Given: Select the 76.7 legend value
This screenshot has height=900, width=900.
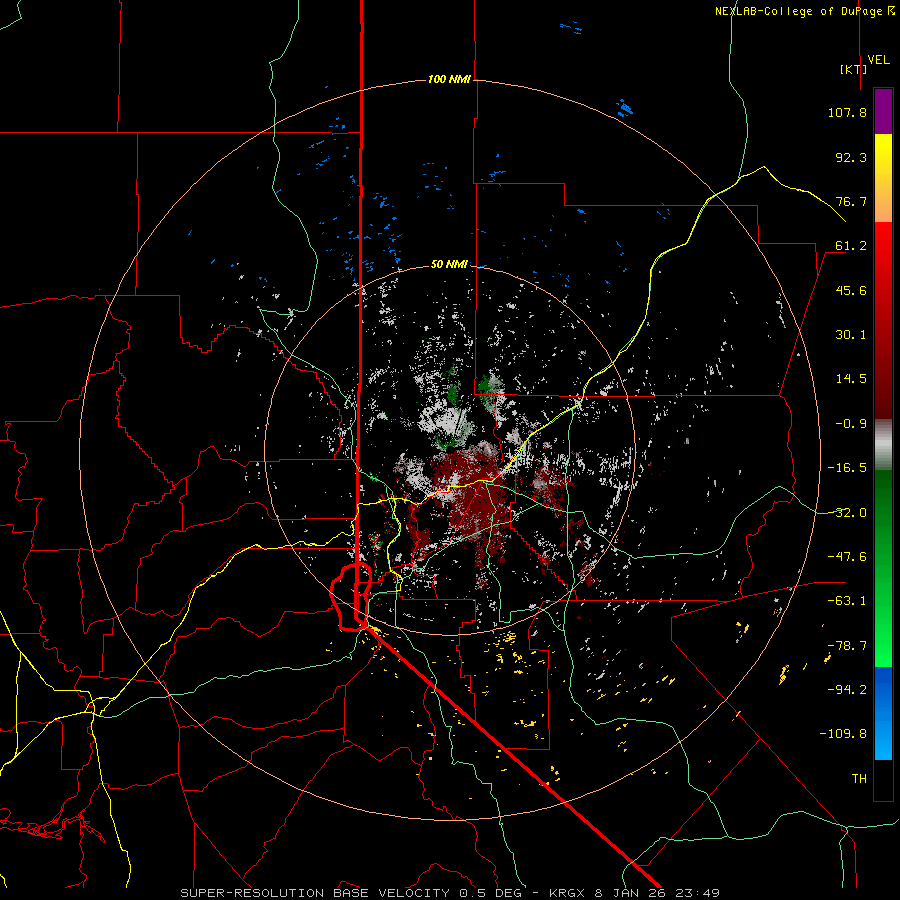Looking at the screenshot, I should tap(851, 201).
